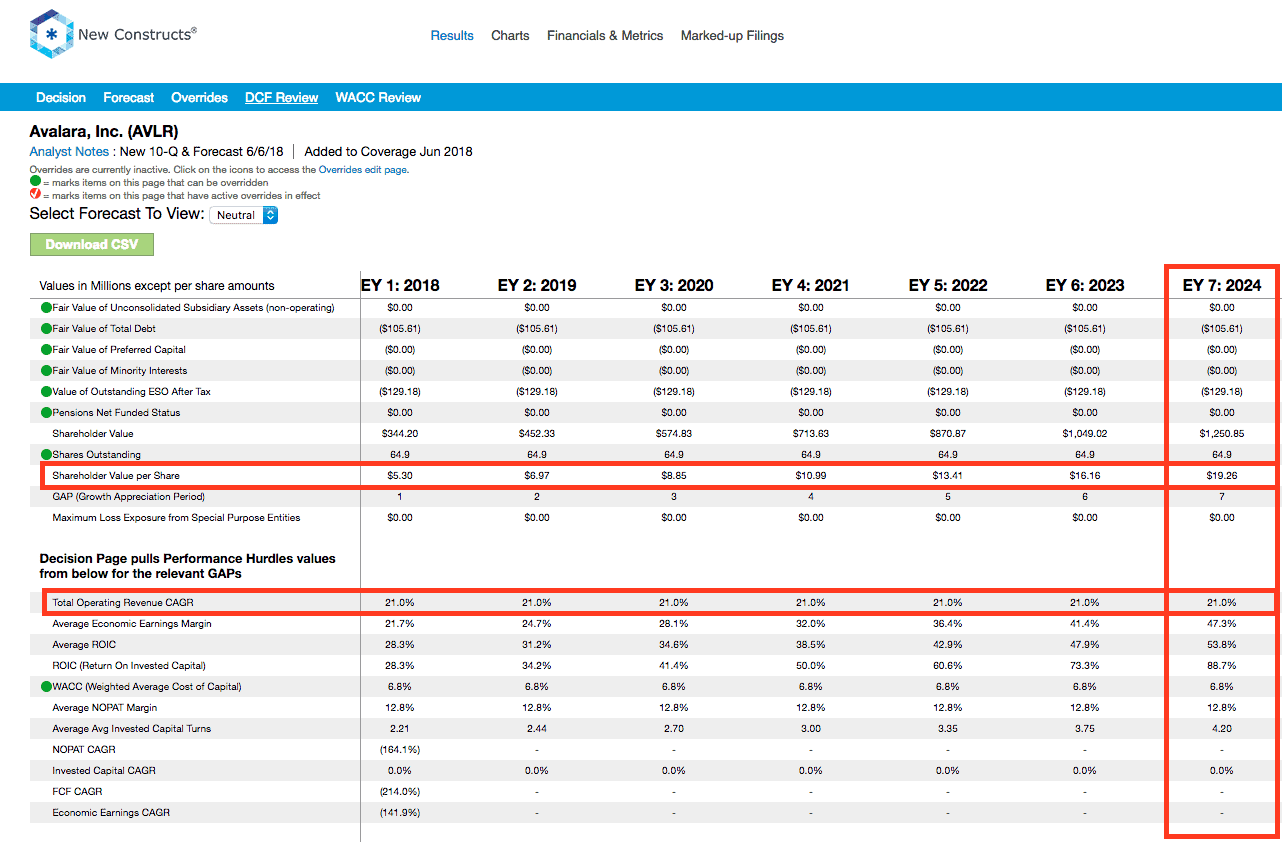This screenshot has width=1282, height=842.
Task: Follow the Overrides edit page link
Action: 363,170
